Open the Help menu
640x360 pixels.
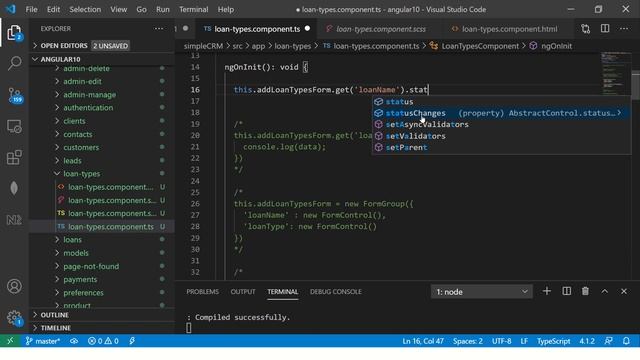tap(226, 9)
